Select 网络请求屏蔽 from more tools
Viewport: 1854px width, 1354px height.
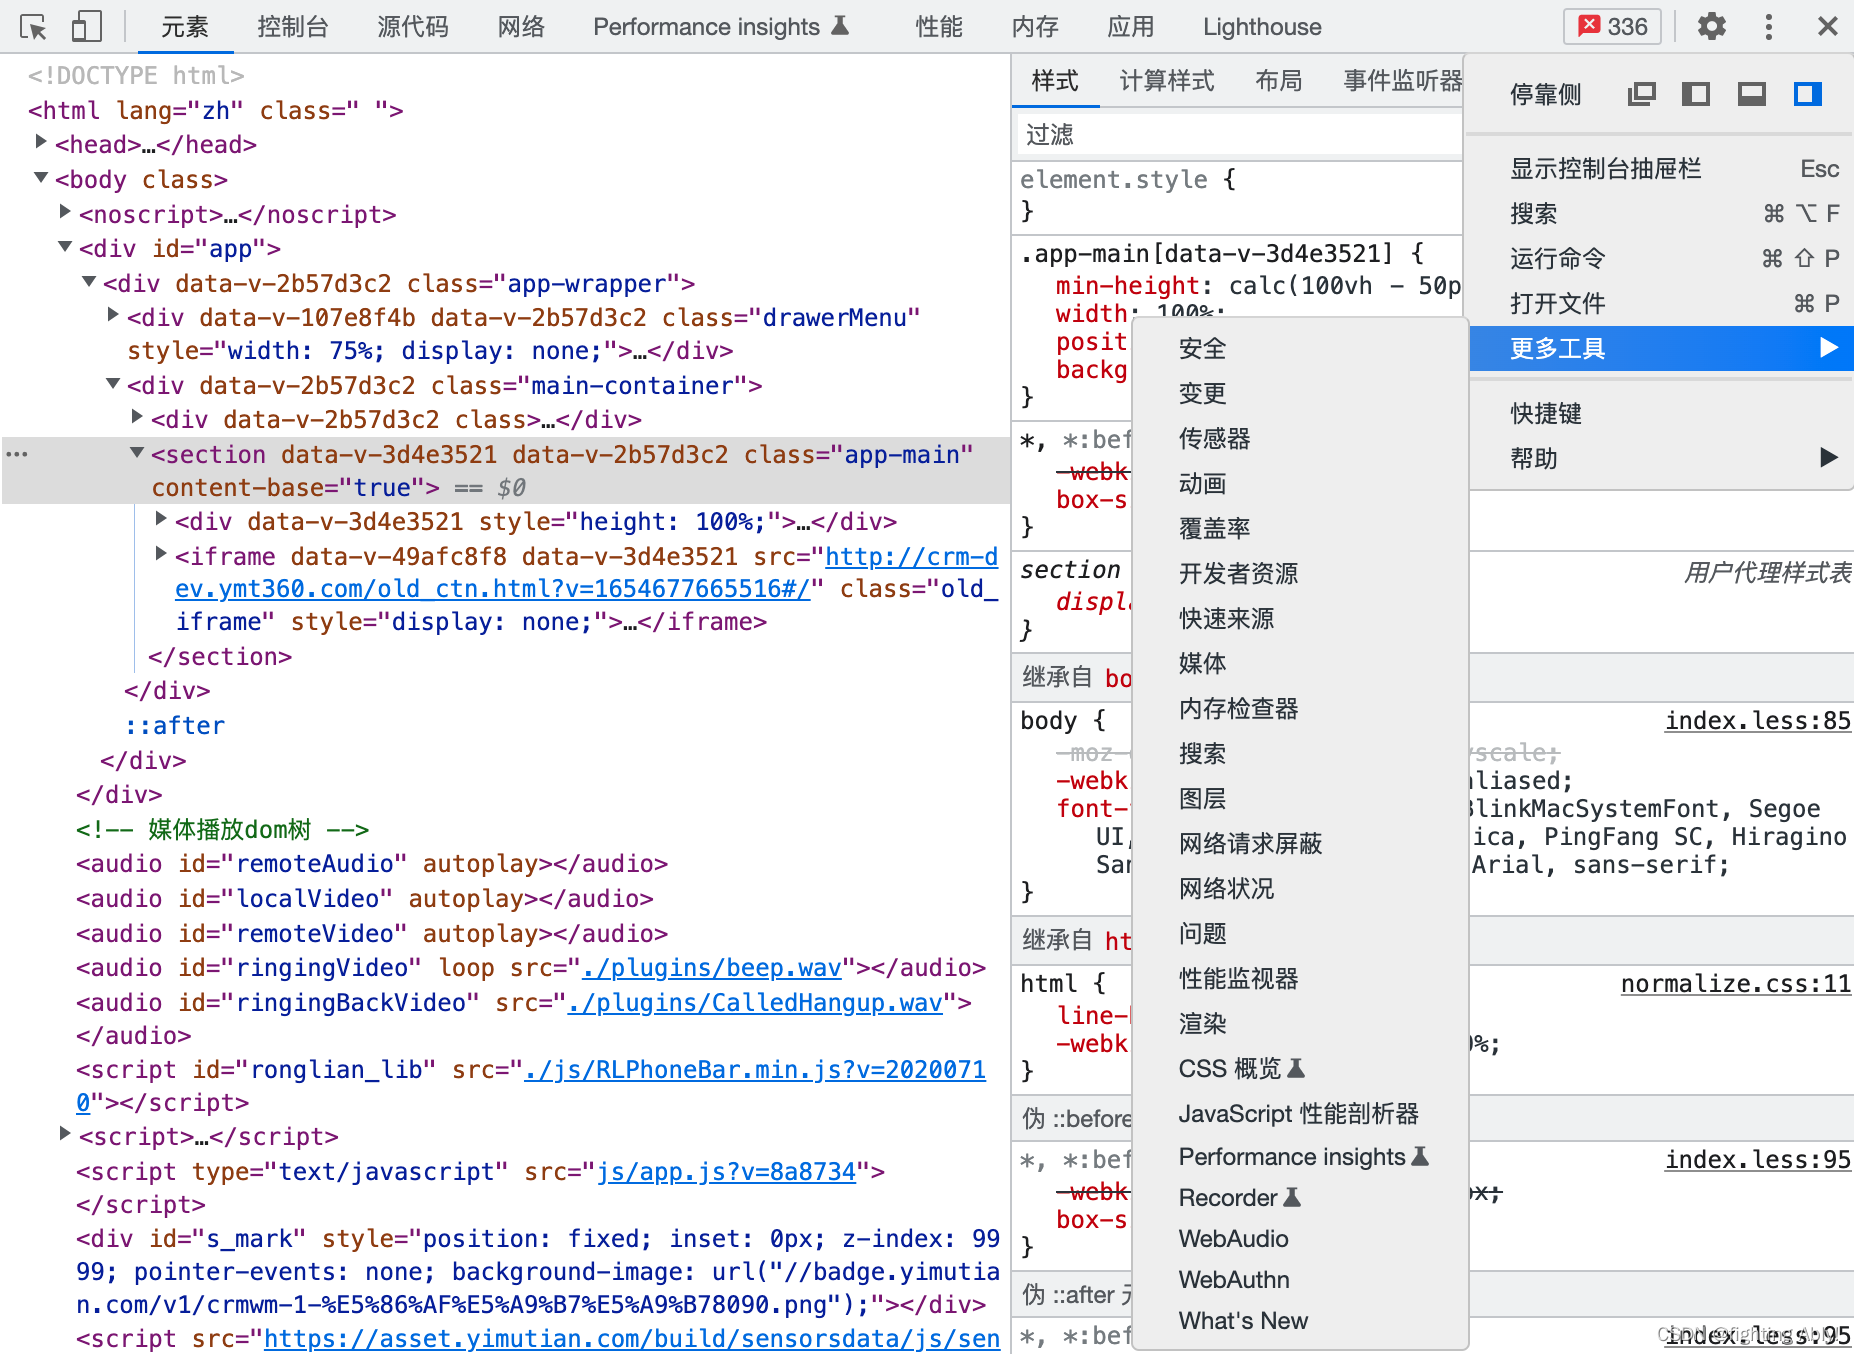click(1300, 844)
